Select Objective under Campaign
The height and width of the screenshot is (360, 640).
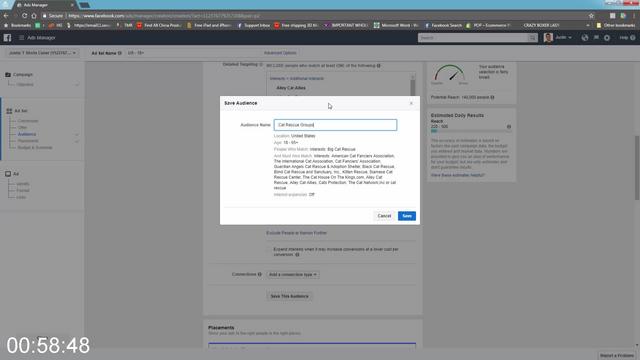click(x=25, y=84)
